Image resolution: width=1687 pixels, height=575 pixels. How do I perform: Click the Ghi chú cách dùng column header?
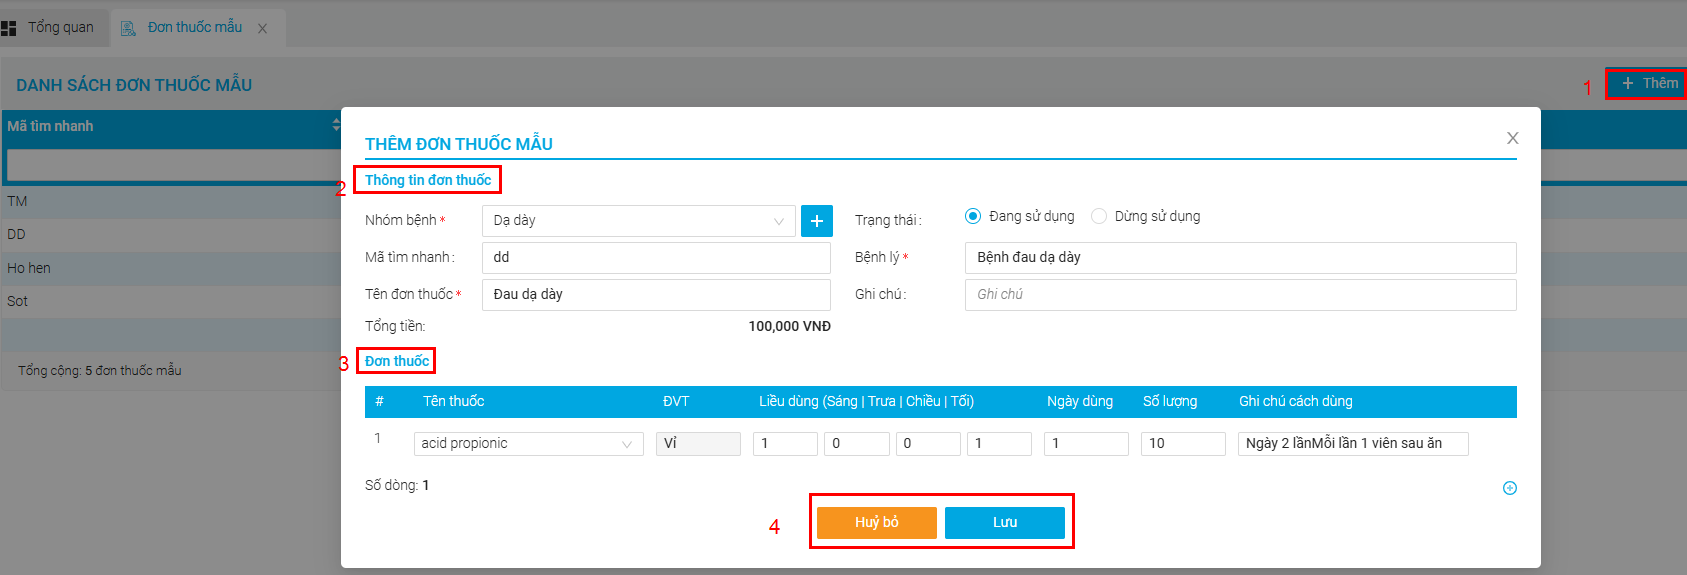[x=1295, y=401]
